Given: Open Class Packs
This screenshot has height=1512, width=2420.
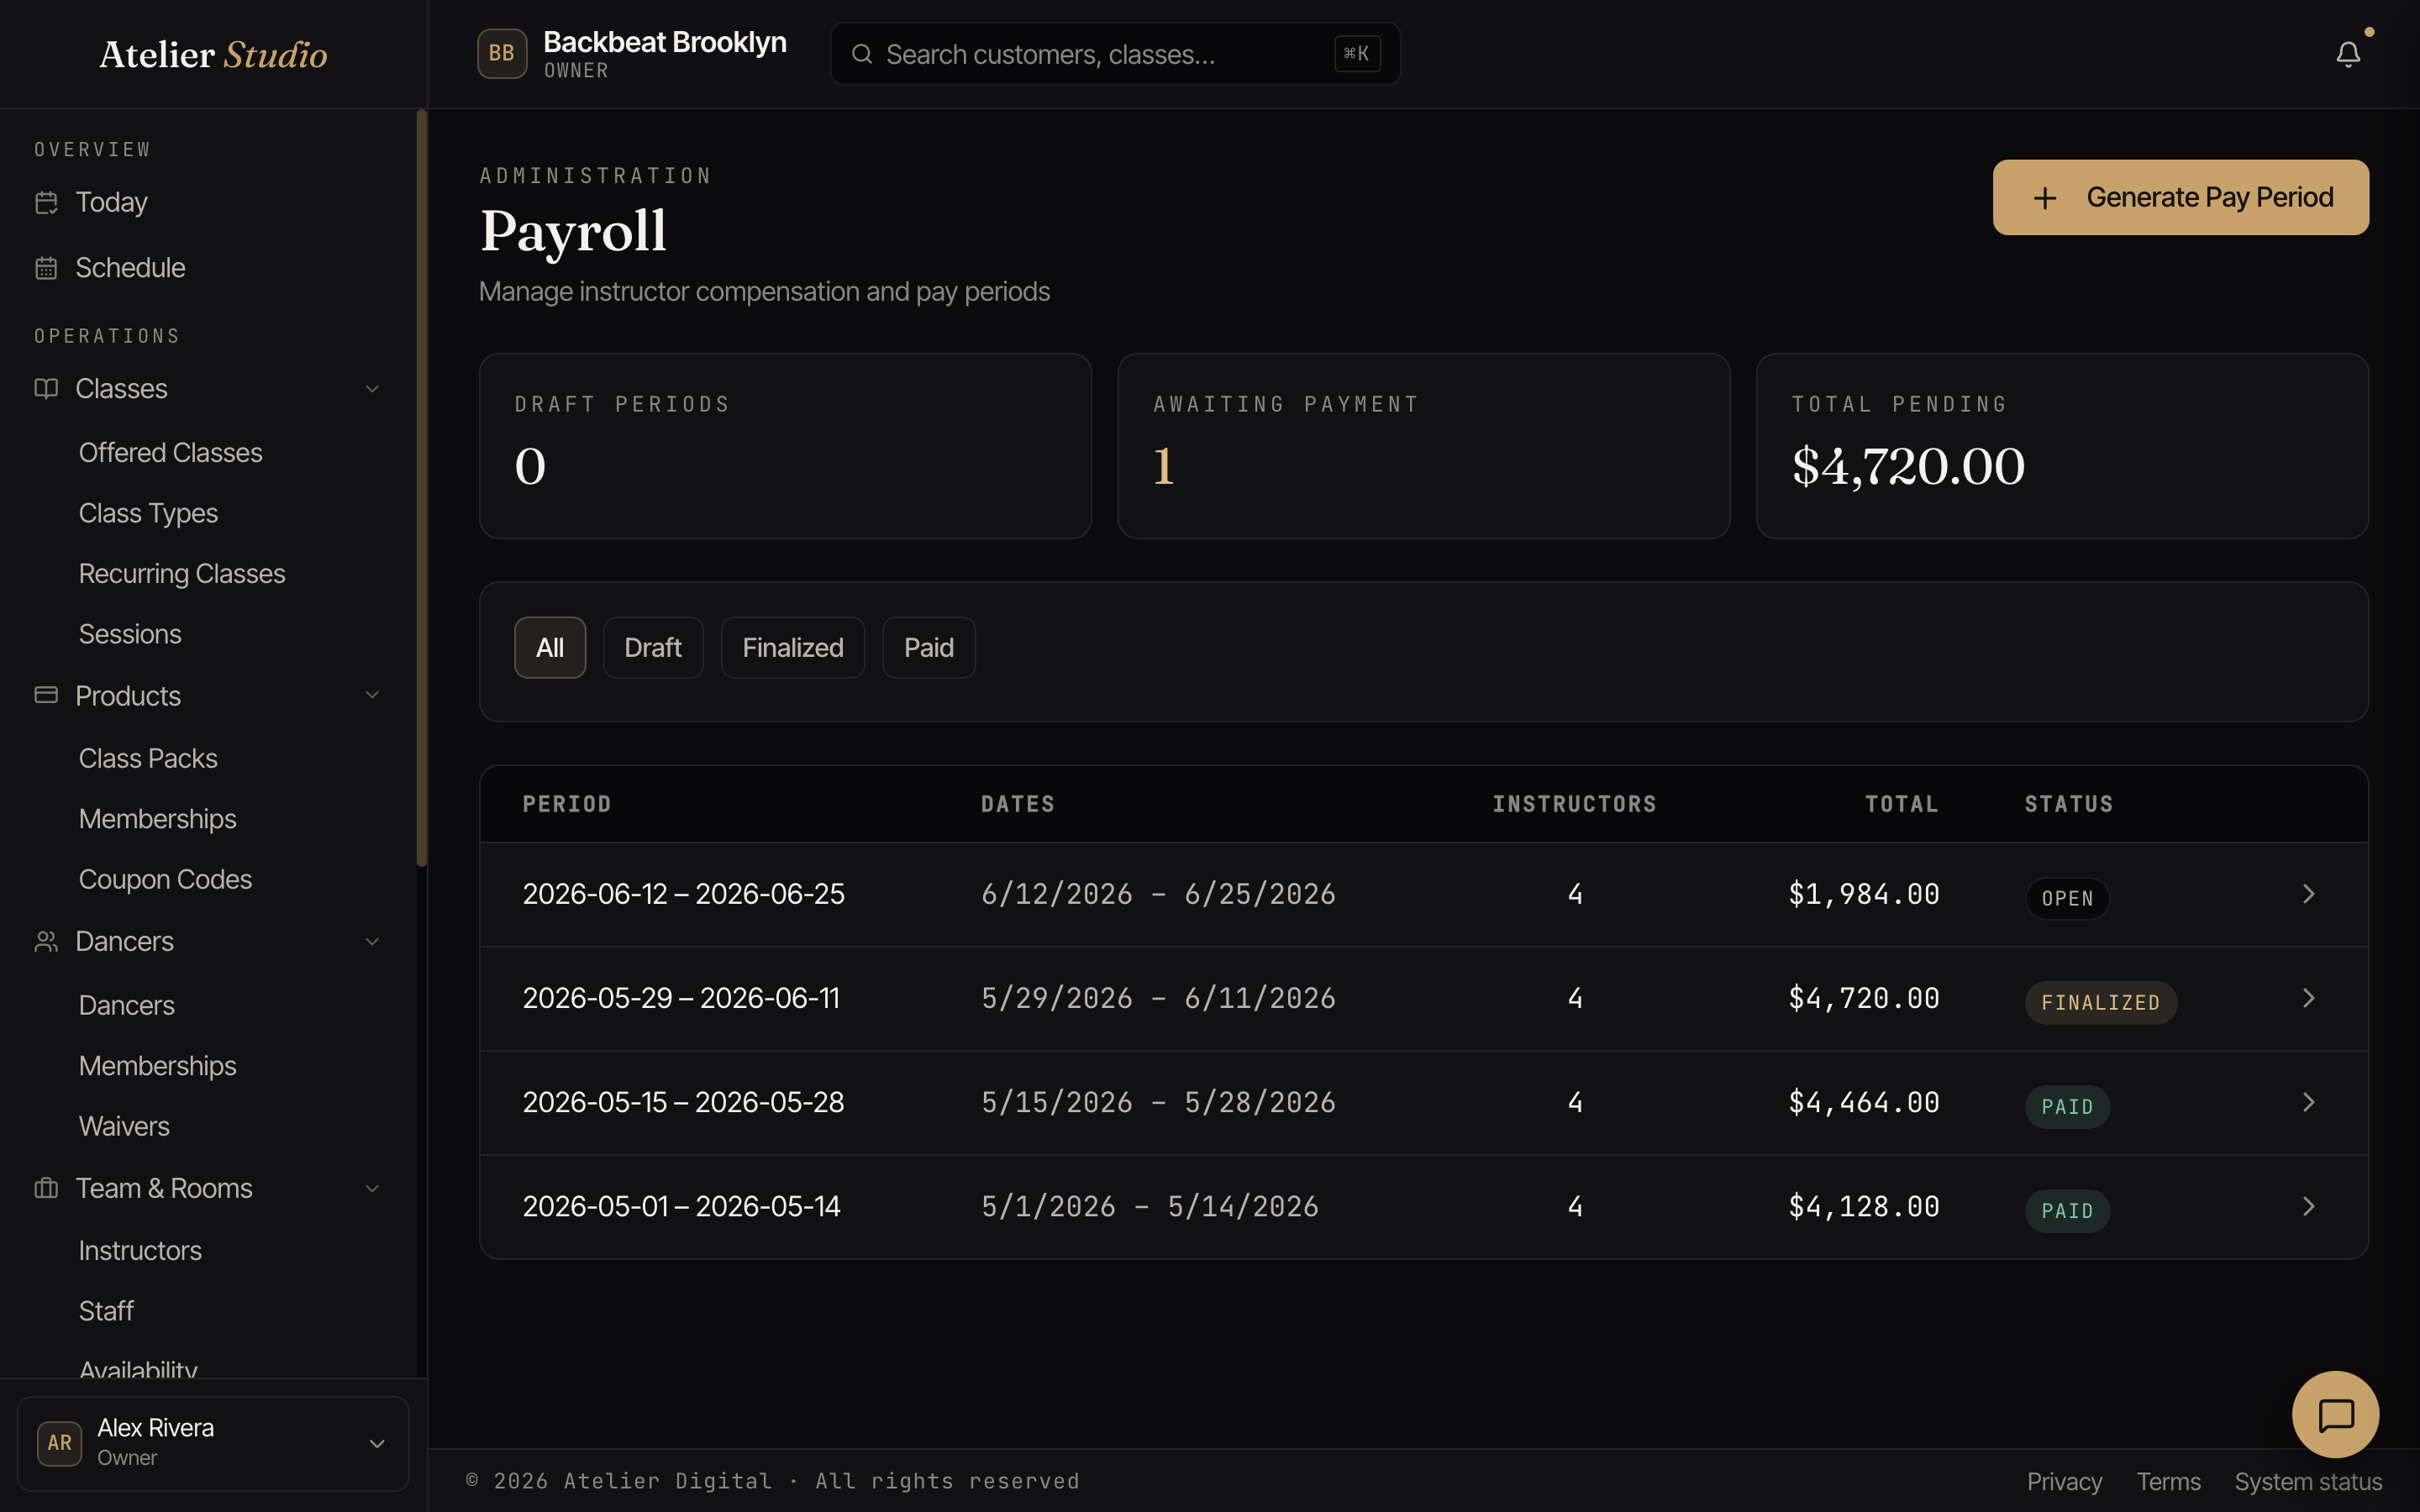Looking at the screenshot, I should click(x=148, y=758).
